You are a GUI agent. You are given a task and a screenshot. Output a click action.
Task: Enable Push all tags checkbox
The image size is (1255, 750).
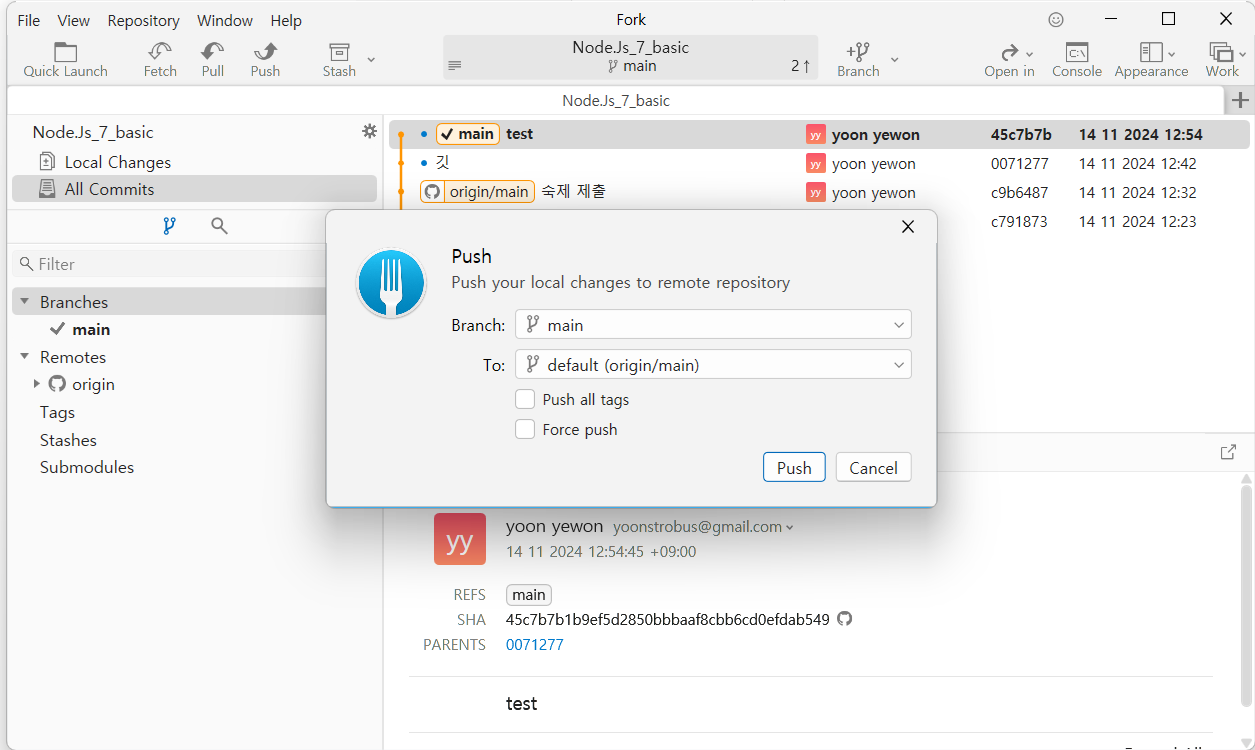click(525, 399)
